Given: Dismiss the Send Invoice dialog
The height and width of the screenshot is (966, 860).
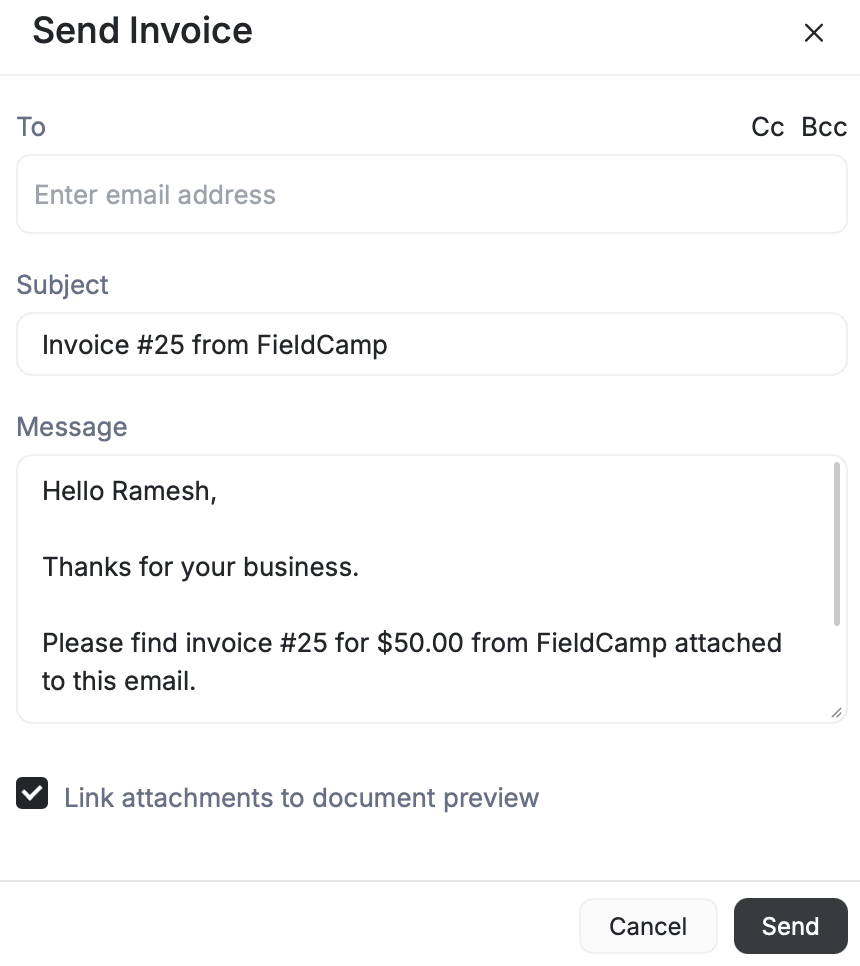Looking at the screenshot, I should (x=814, y=33).
